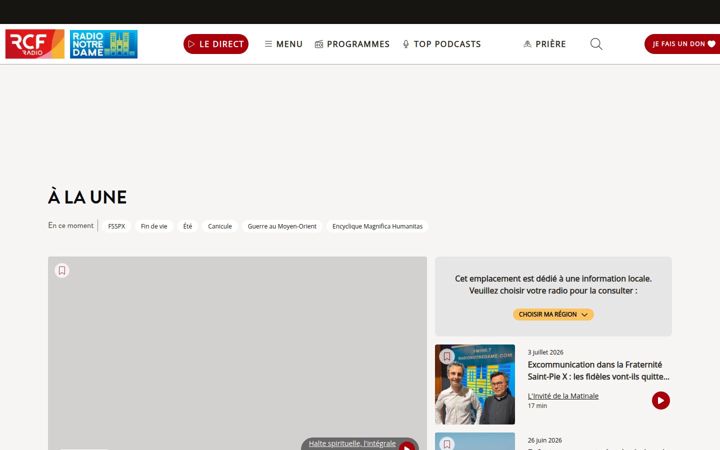Bookmark the large featured article
The image size is (720, 450).
(x=62, y=270)
